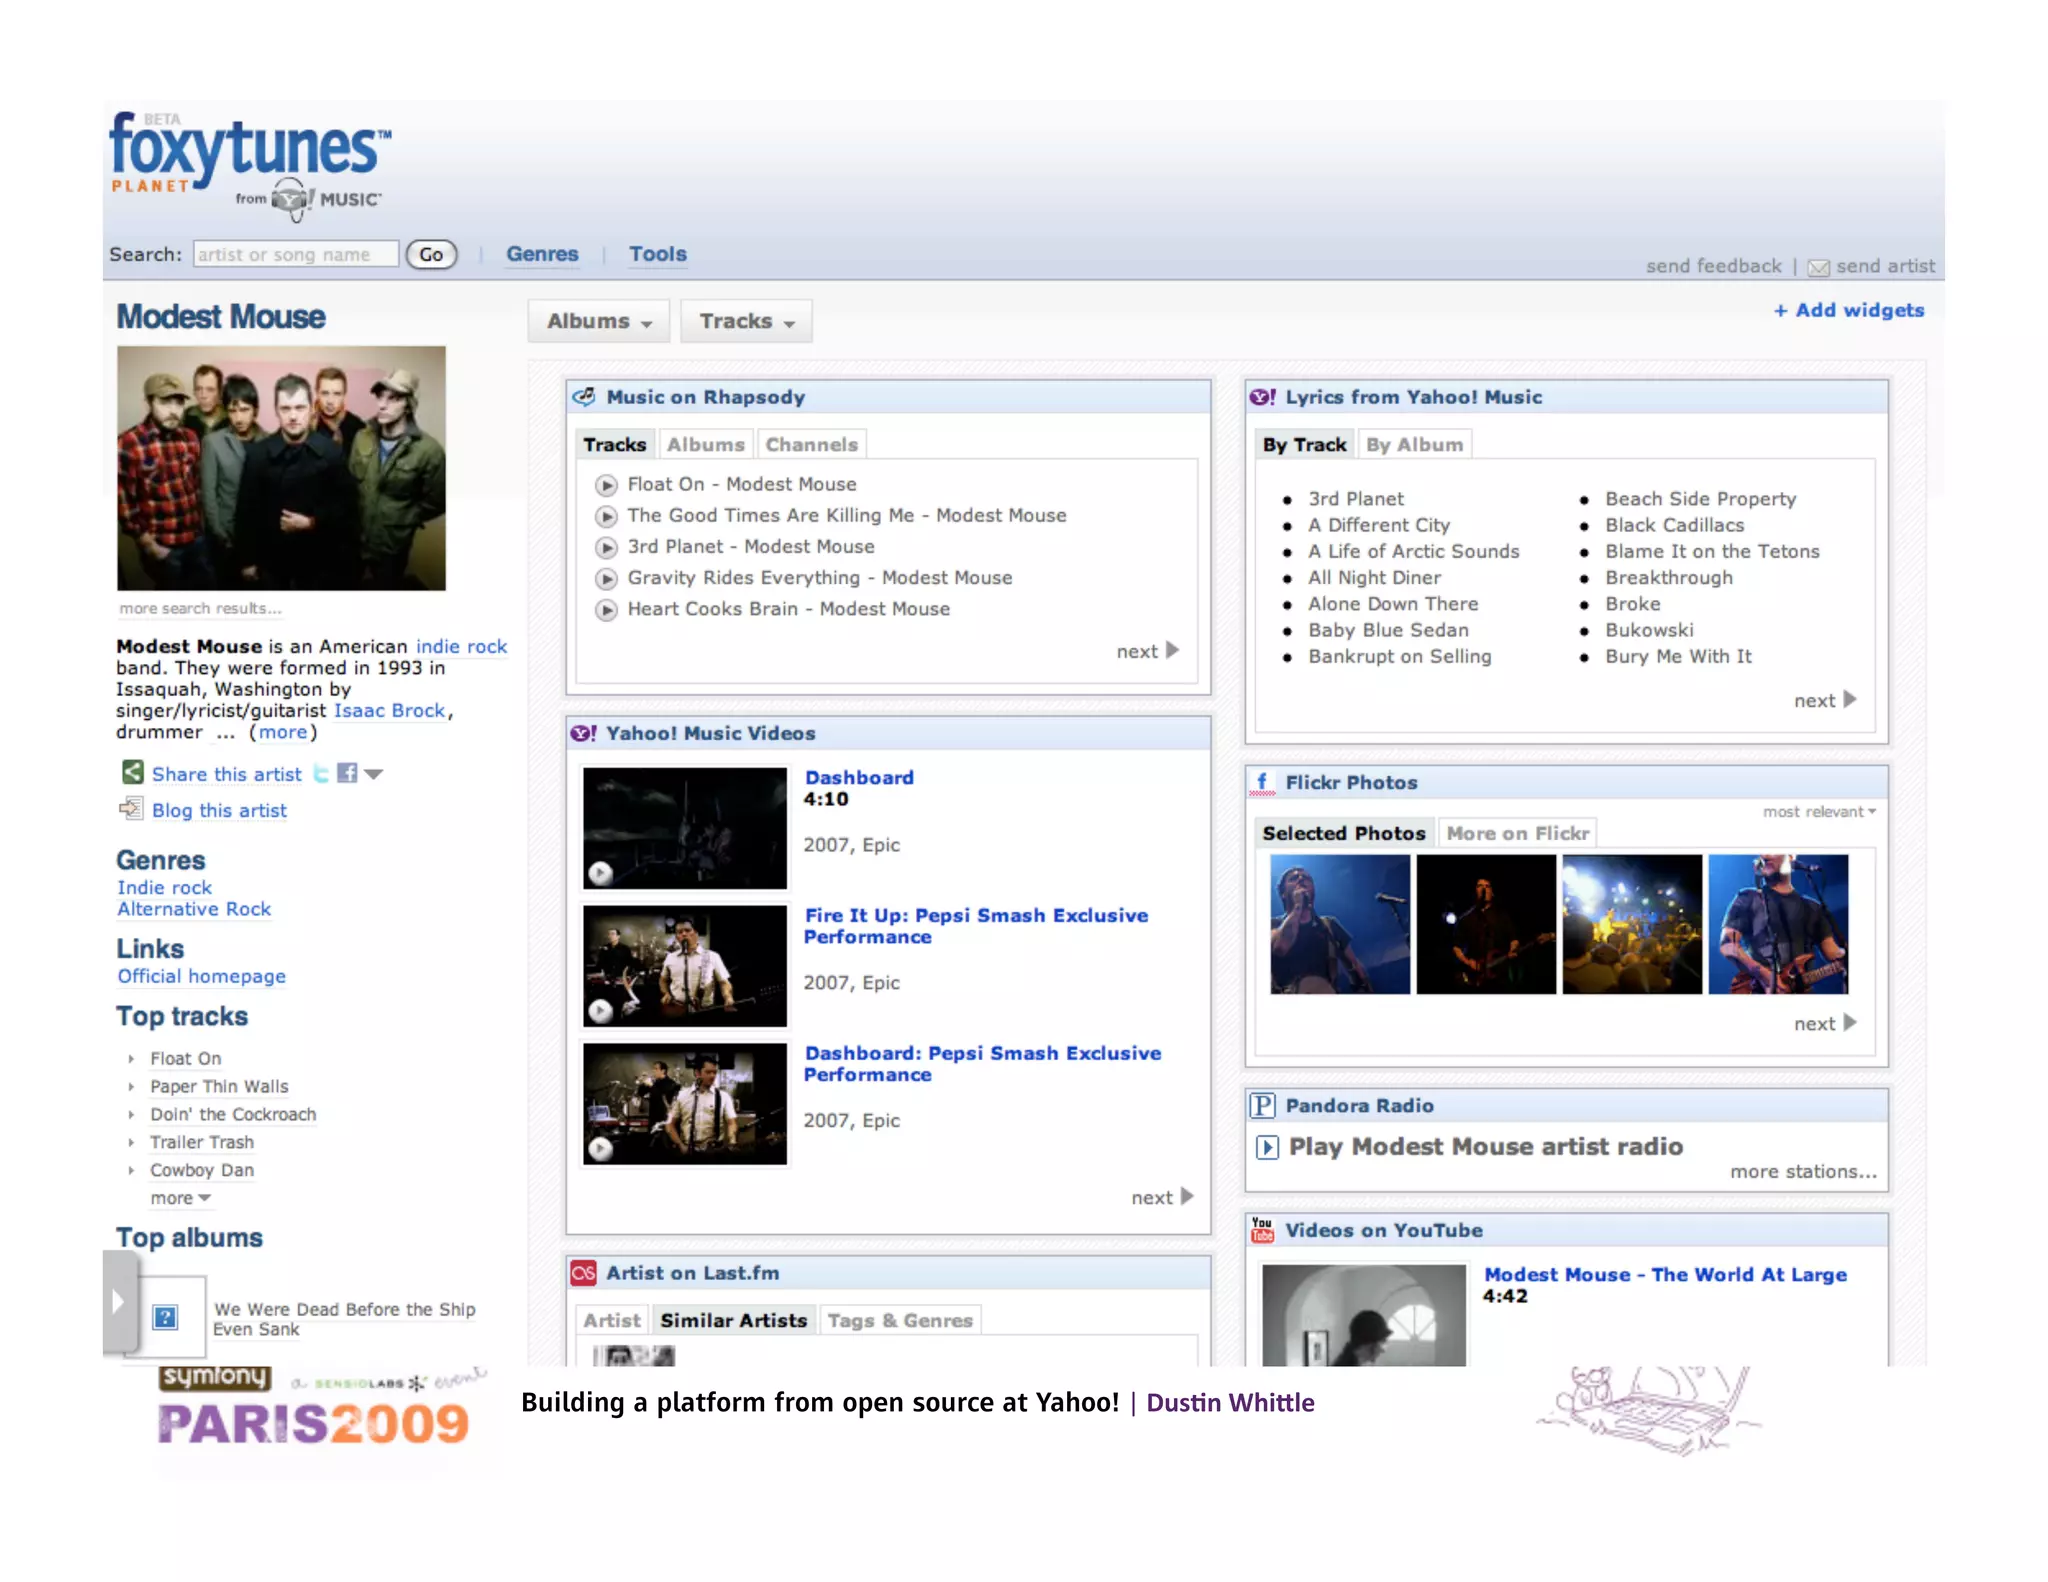Viewport: 2048px width, 1582px height.
Task: Switch to Channels tab in Rhapsody widget
Action: coord(811,444)
